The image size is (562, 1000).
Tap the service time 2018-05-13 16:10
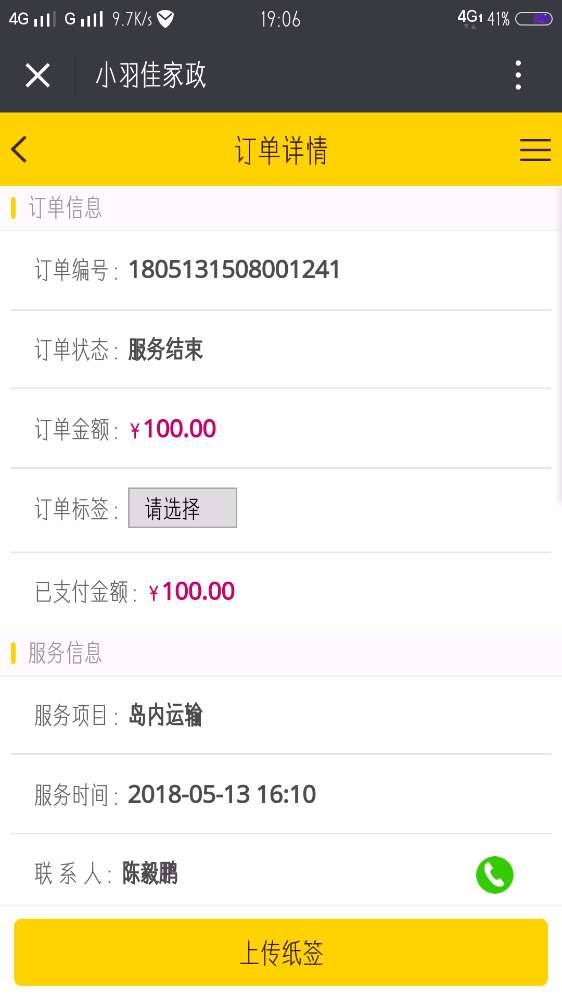tap(222, 795)
